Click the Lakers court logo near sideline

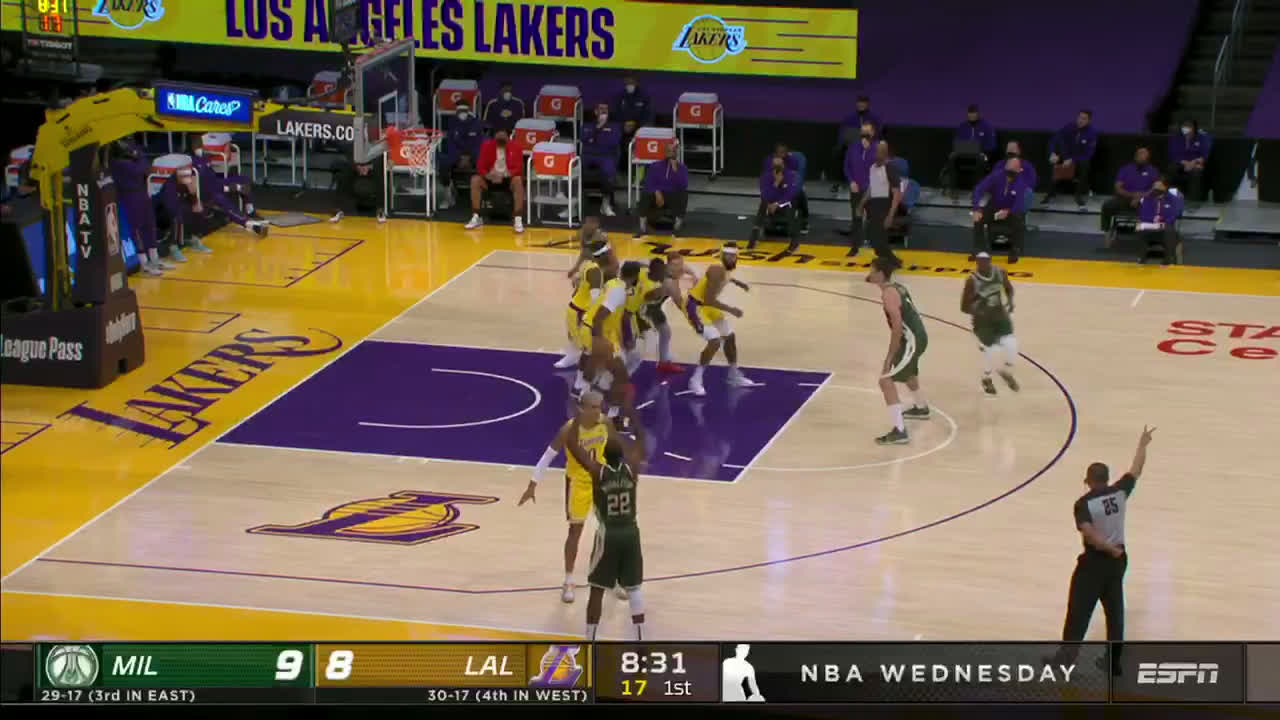click(374, 517)
